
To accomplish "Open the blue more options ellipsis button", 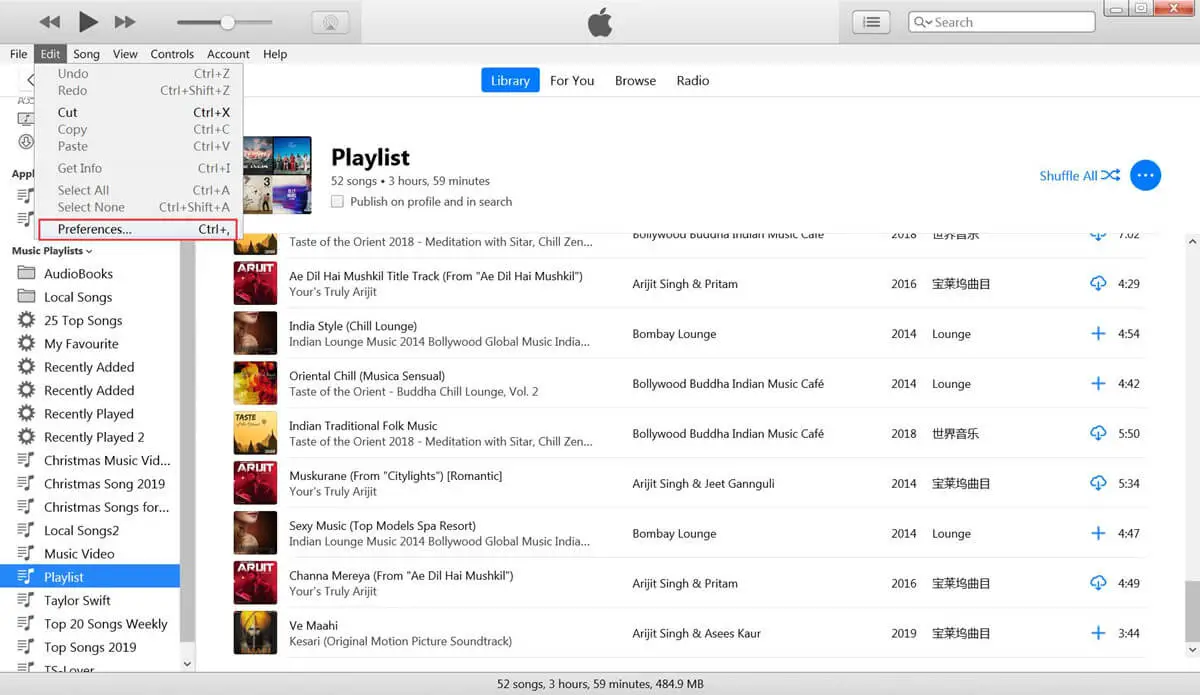I will coord(1146,175).
